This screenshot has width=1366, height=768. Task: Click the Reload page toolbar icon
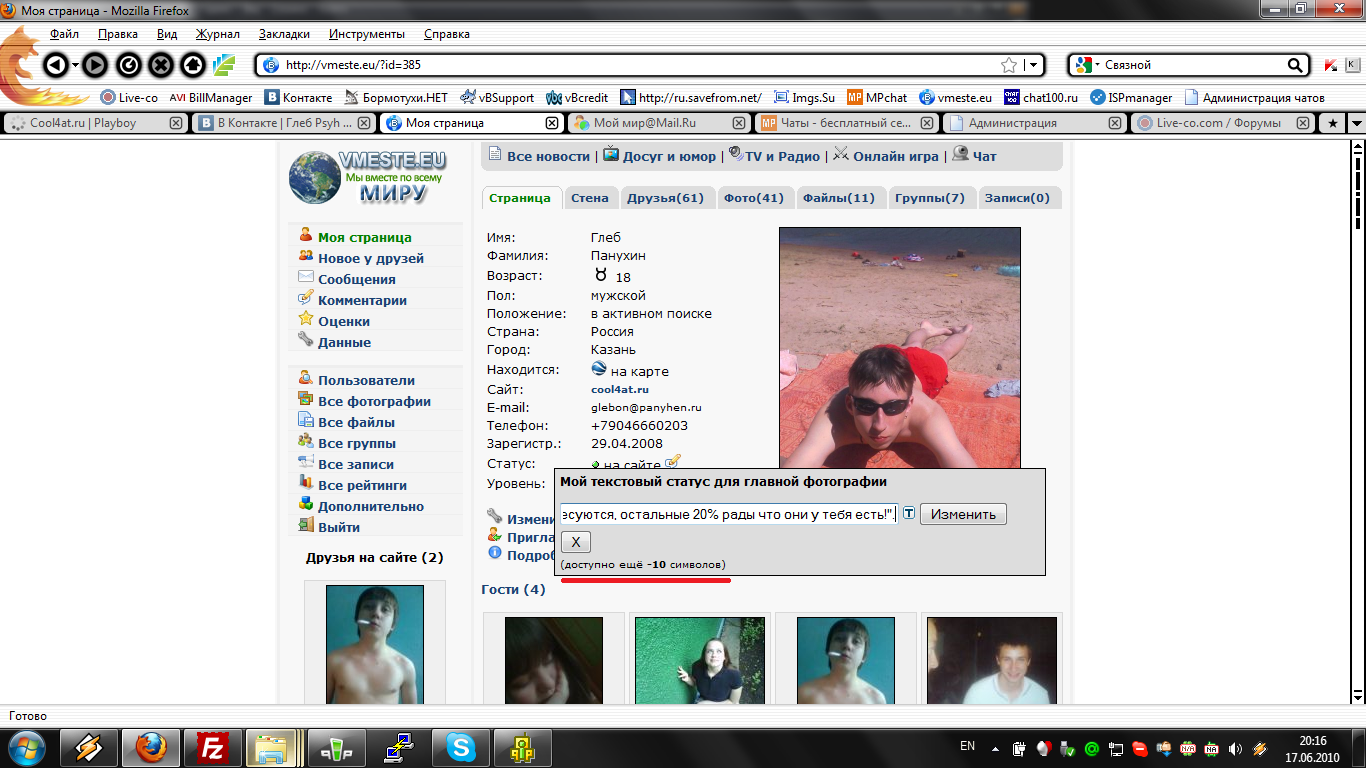(x=128, y=66)
